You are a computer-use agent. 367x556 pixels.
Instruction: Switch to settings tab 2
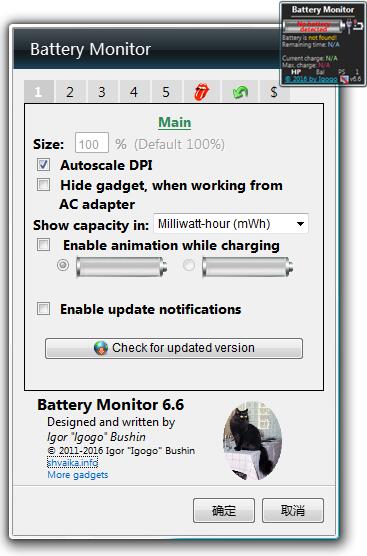click(70, 92)
